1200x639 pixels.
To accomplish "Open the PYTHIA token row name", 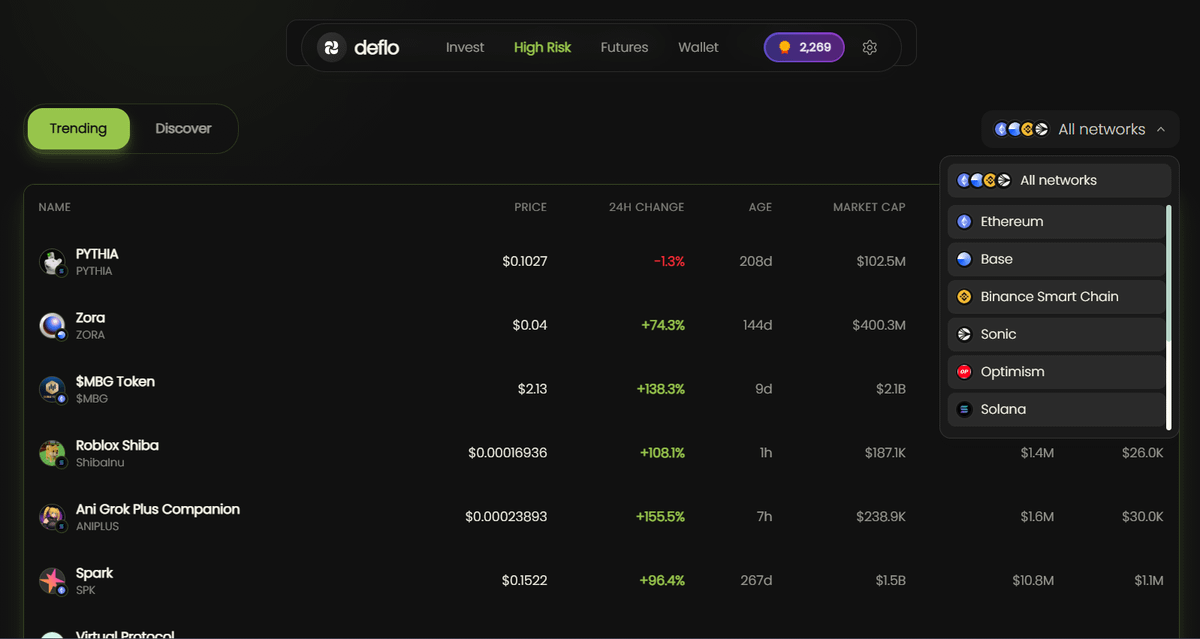I will click(97, 254).
